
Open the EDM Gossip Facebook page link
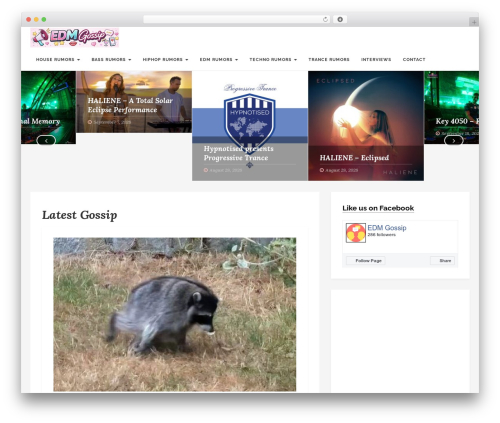387,228
